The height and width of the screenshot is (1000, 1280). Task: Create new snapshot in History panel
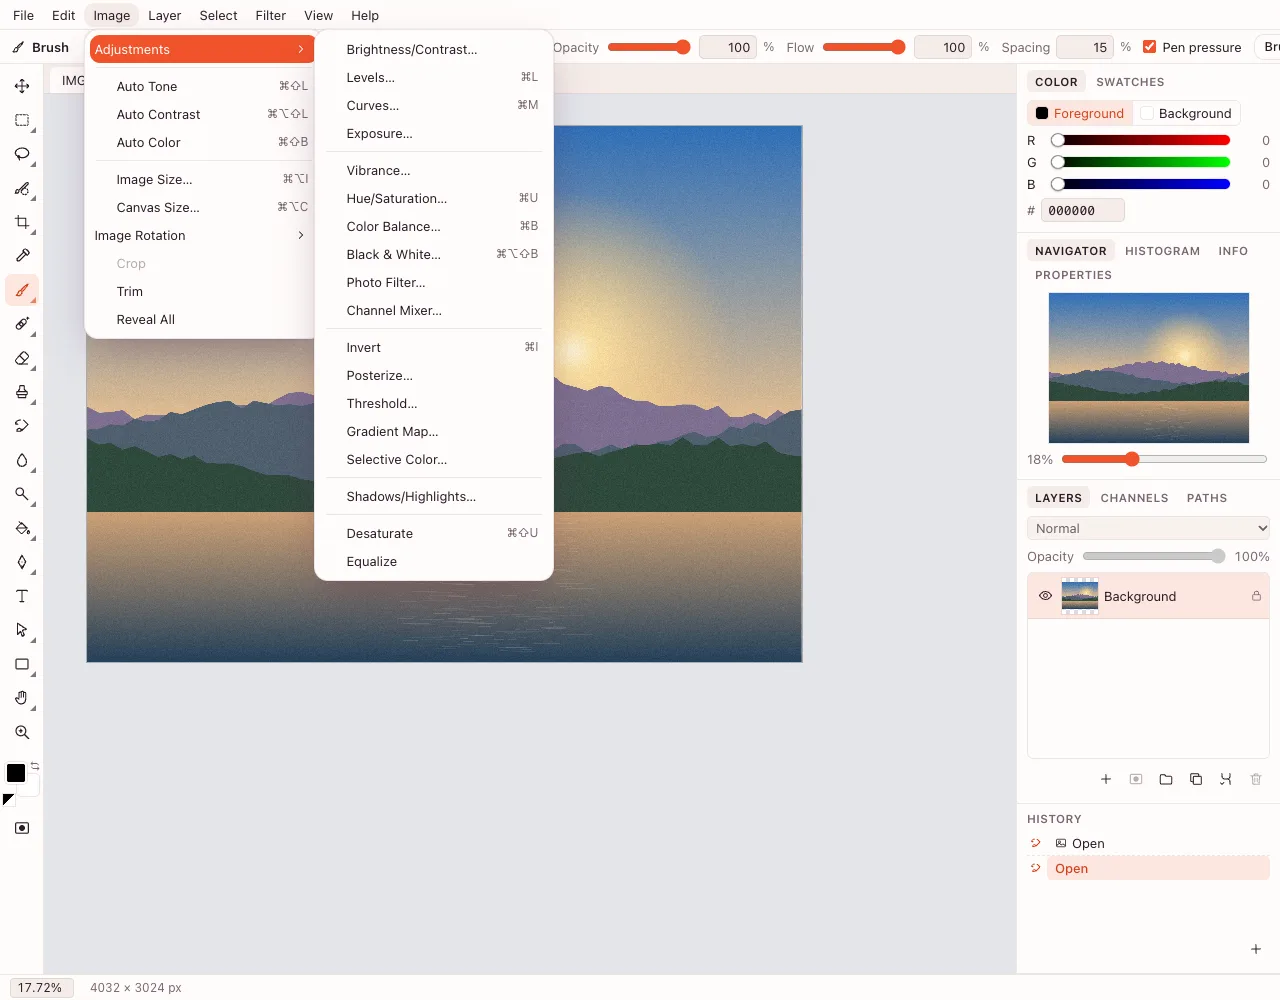tap(1256, 949)
